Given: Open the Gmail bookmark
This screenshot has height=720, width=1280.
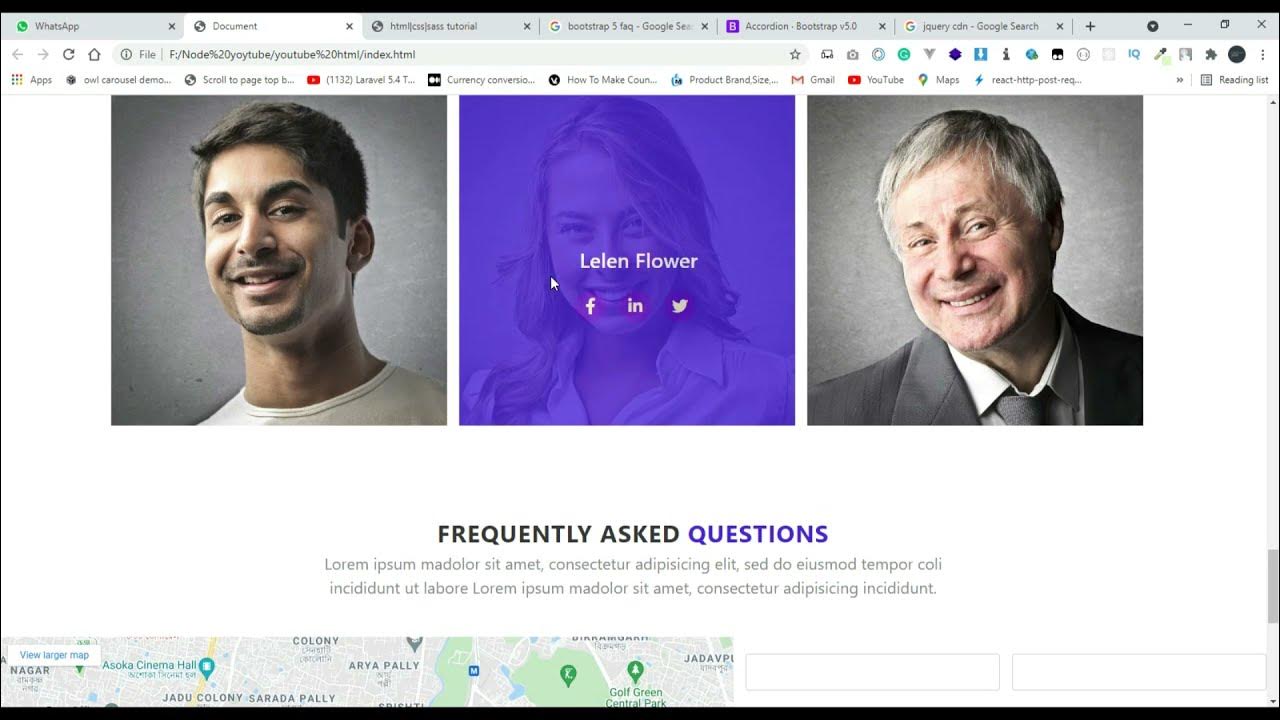Looking at the screenshot, I should coord(813,80).
